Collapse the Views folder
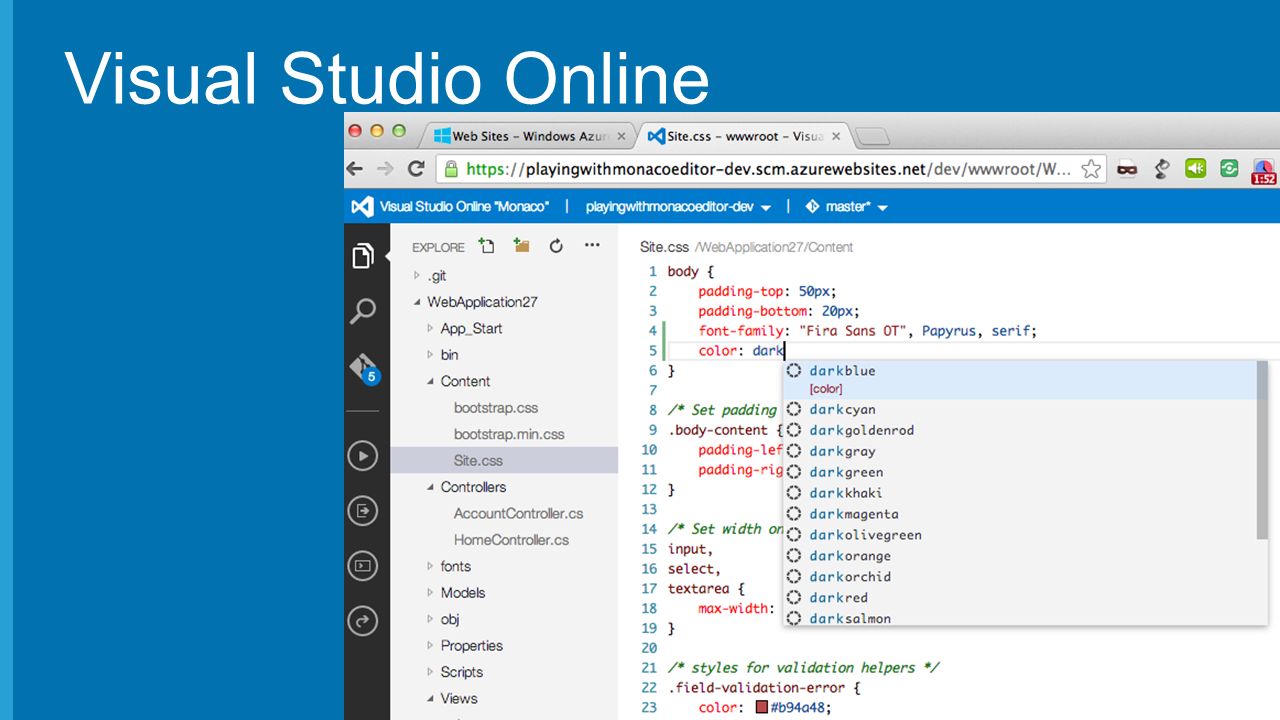 431,698
